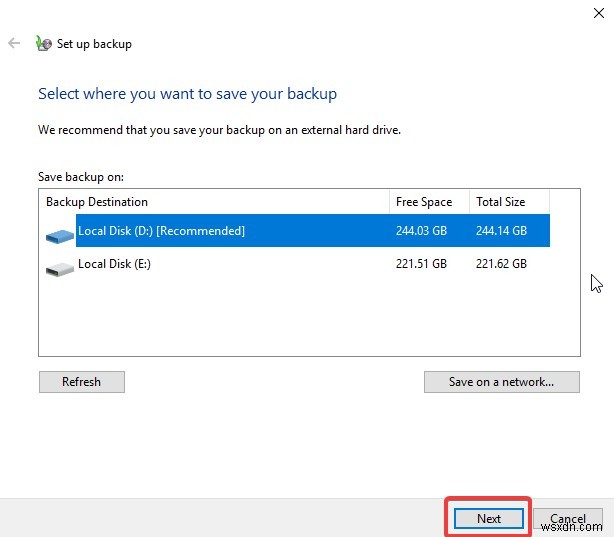The height and width of the screenshot is (537, 614).
Task: Click the Set up backup wizard icon
Action: (x=43, y=43)
